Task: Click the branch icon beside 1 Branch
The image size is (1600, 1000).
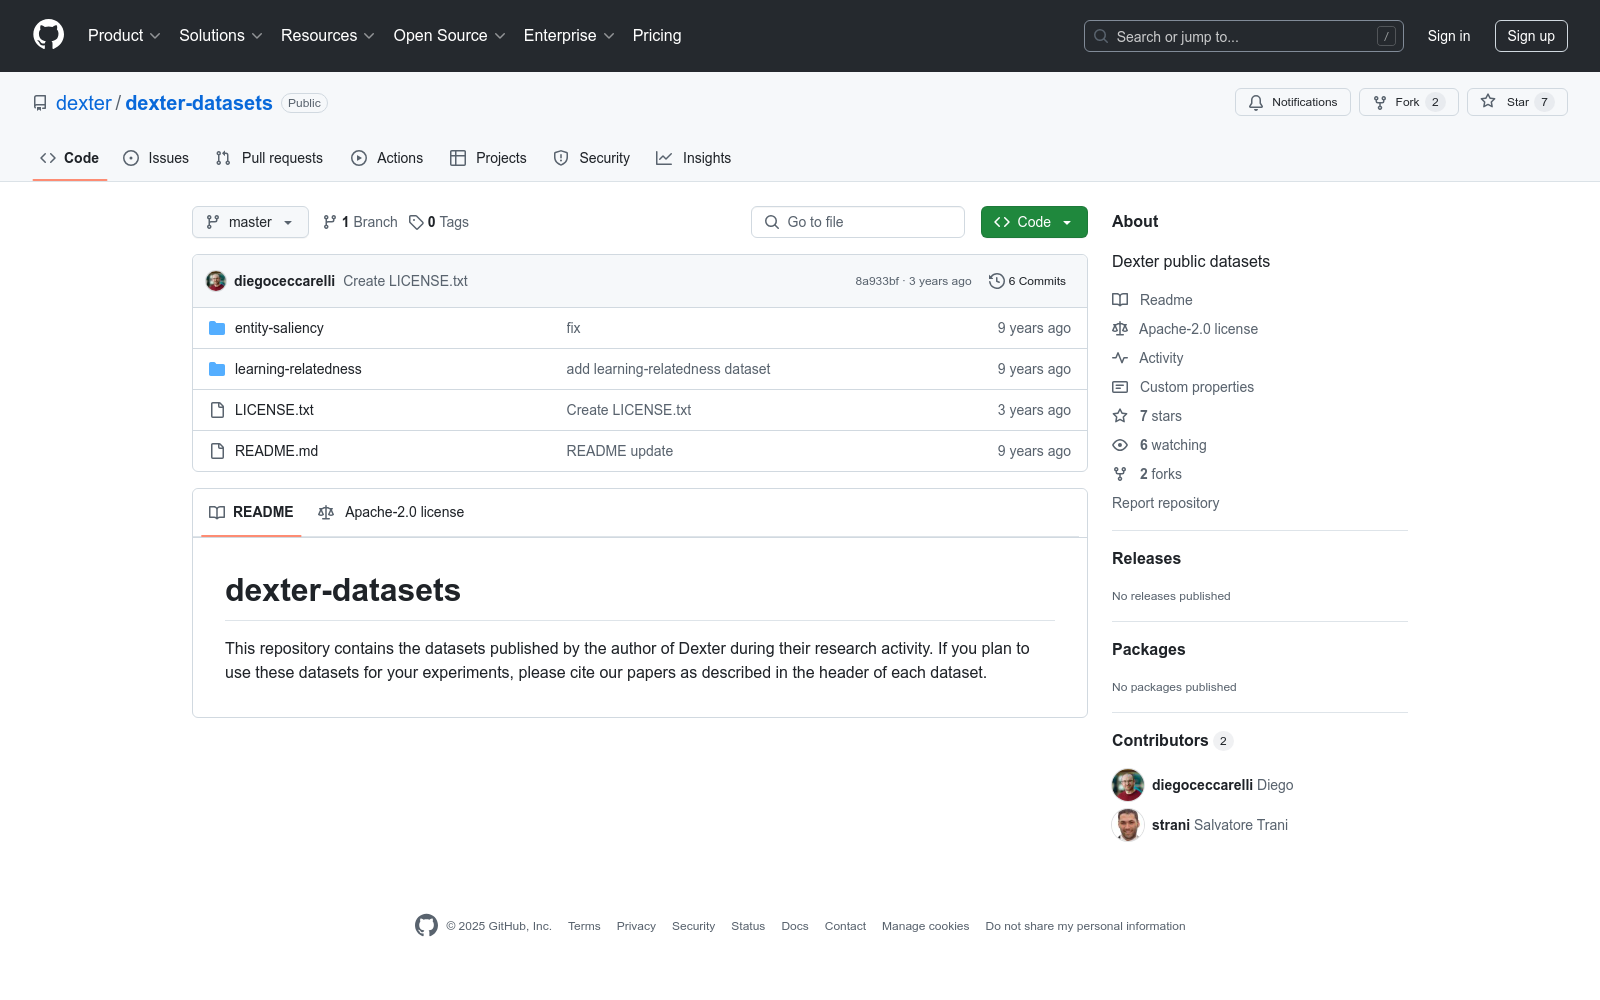Action: [330, 222]
